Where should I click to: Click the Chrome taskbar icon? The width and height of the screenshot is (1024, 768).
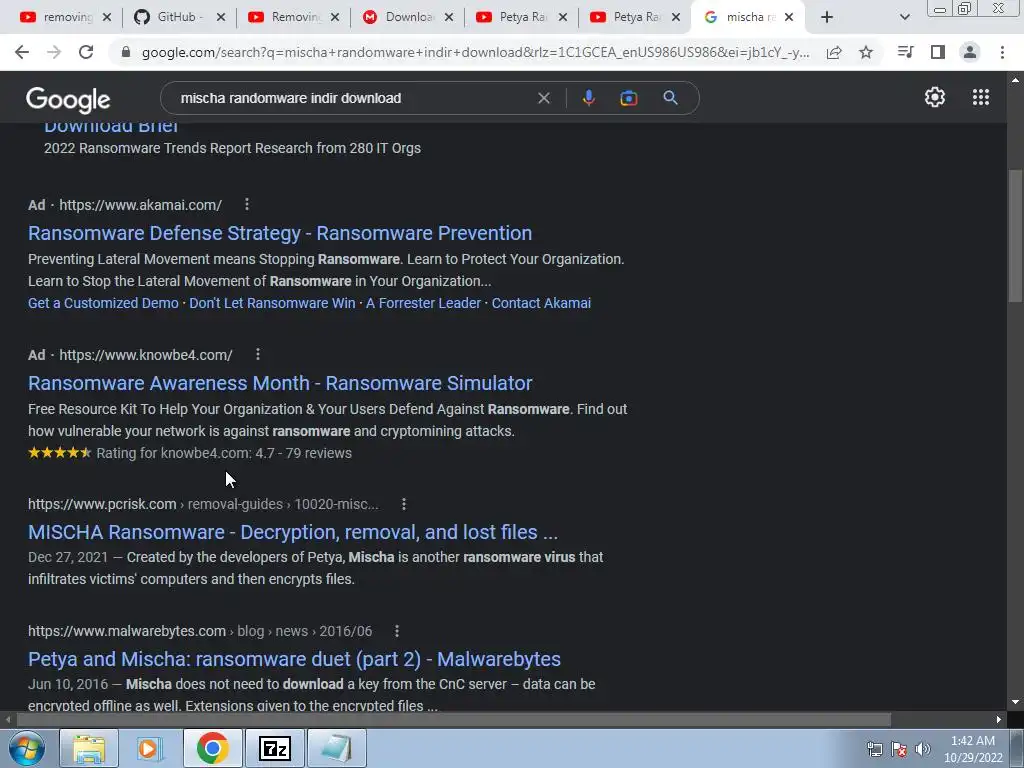[212, 748]
